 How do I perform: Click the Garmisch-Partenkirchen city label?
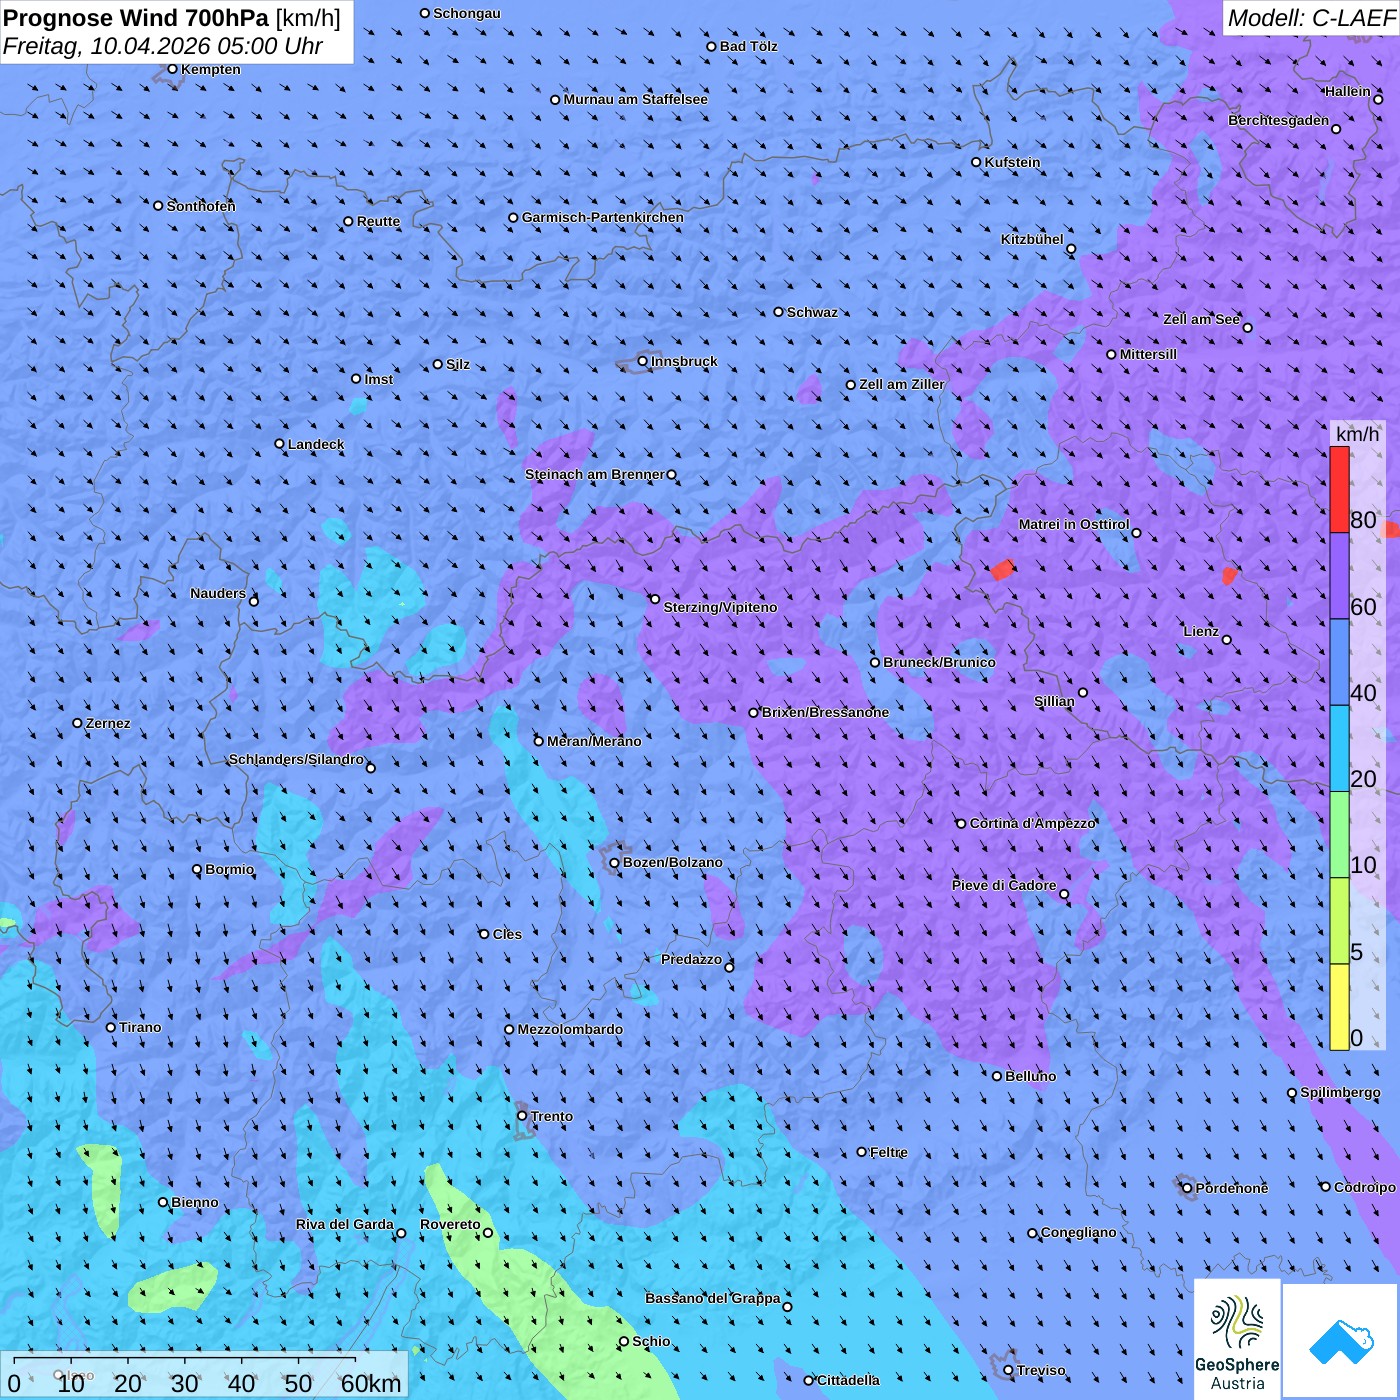[603, 217]
